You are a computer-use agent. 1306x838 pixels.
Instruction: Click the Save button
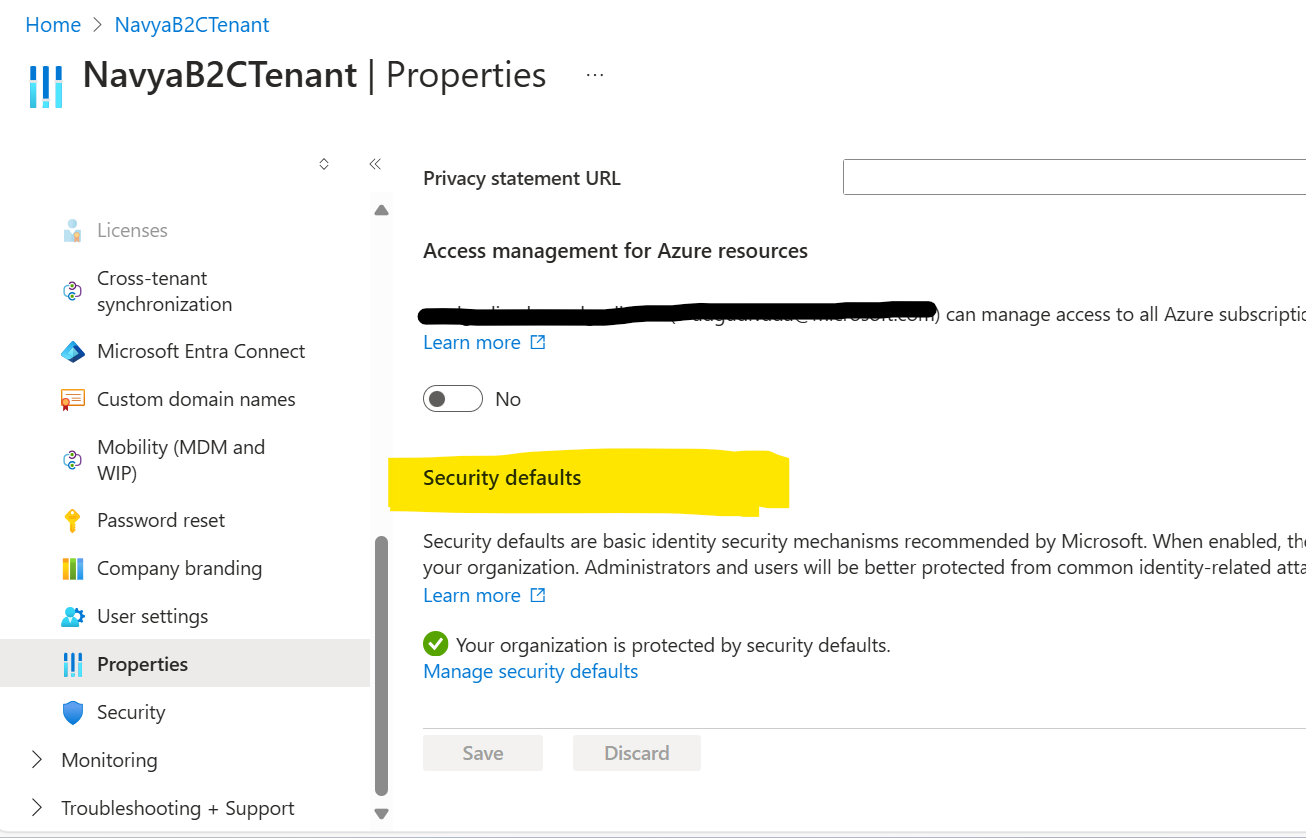coord(483,753)
